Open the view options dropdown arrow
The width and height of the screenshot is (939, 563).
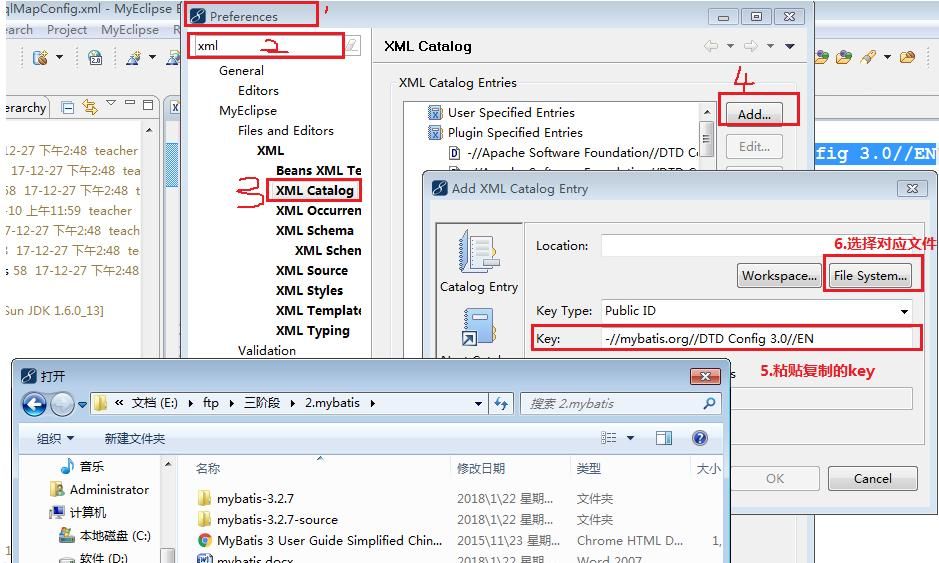[x=630, y=438]
